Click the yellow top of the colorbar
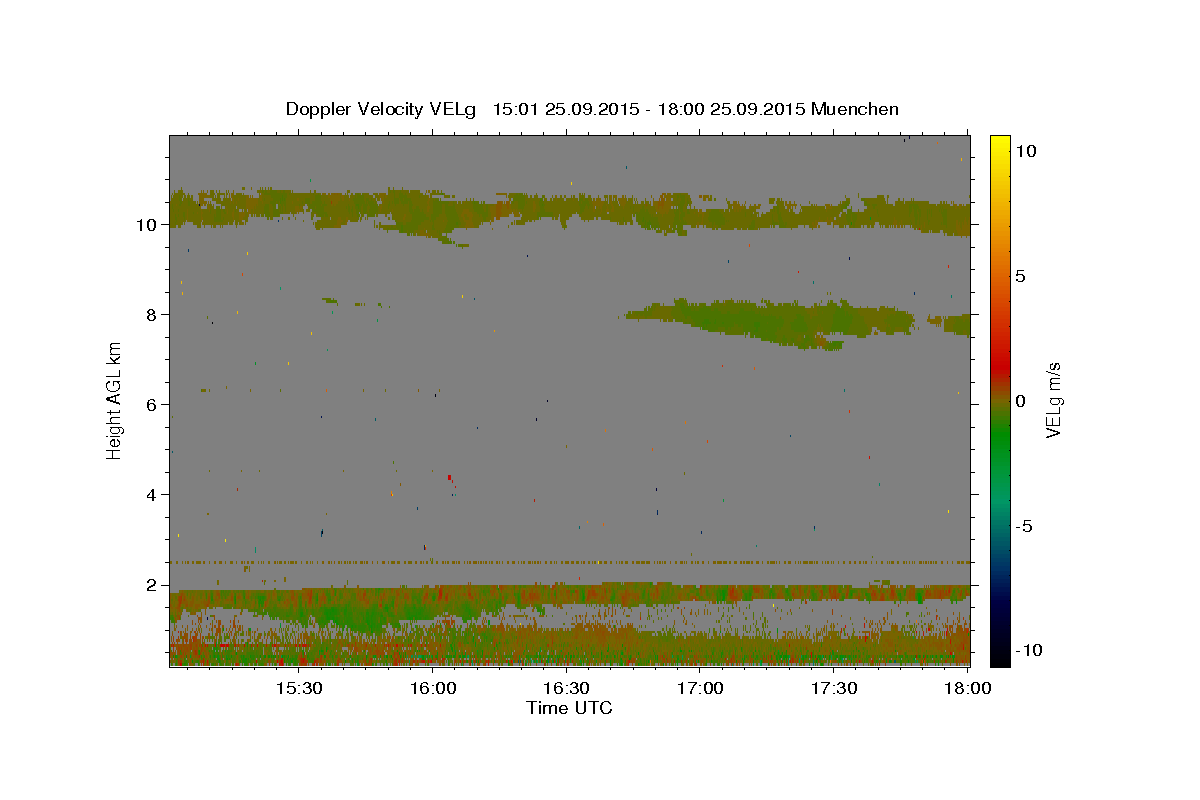This screenshot has height=800, width=1200. click(x=1000, y=145)
